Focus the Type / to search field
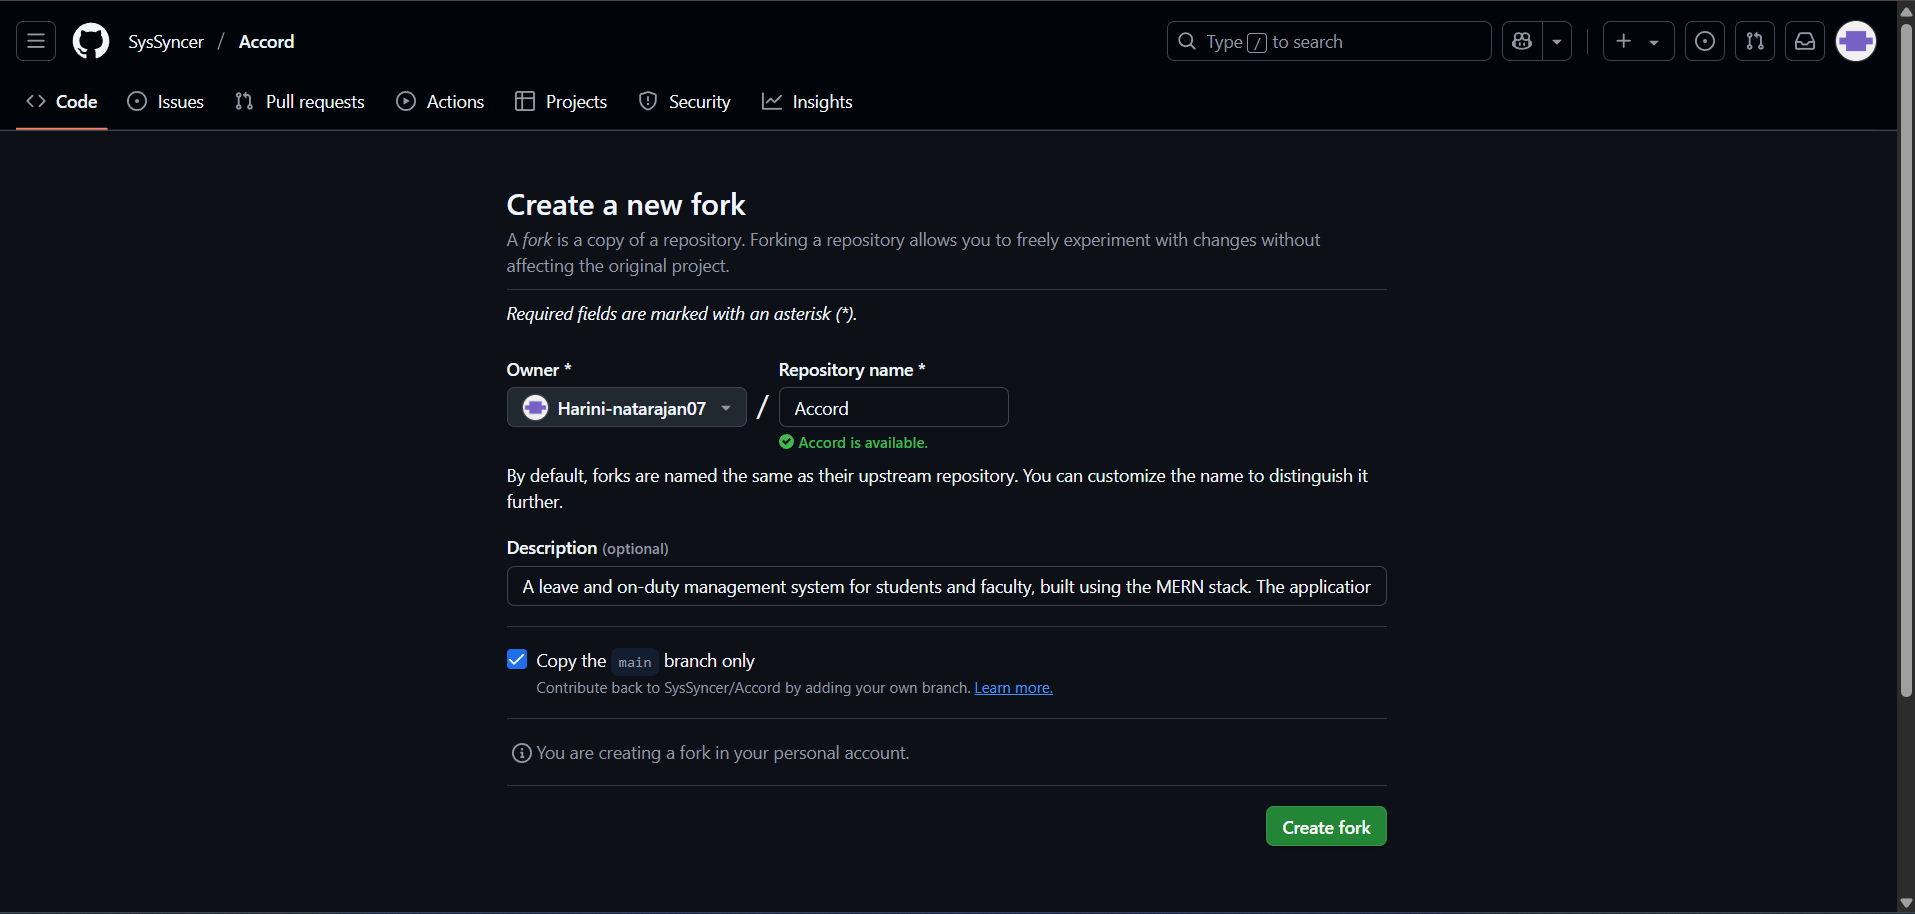Screen dimensions: 1915x914 coord(1329,41)
